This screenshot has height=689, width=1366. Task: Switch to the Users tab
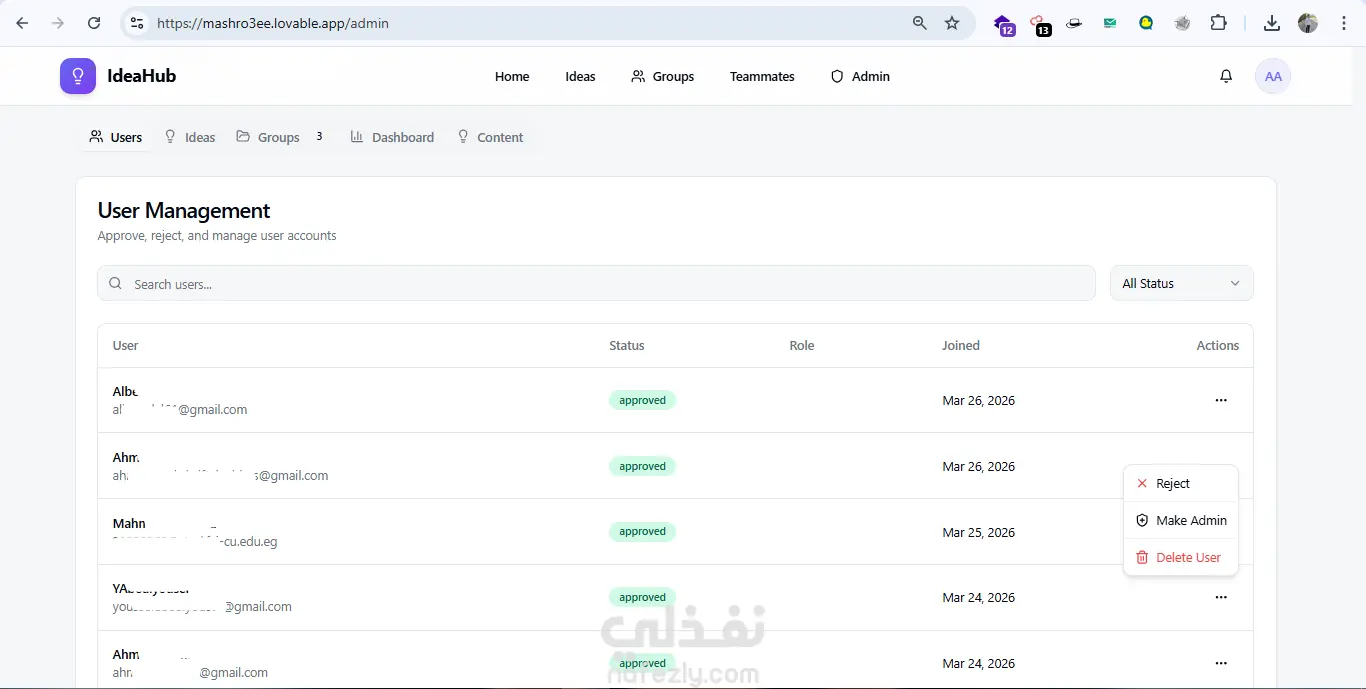[116, 137]
